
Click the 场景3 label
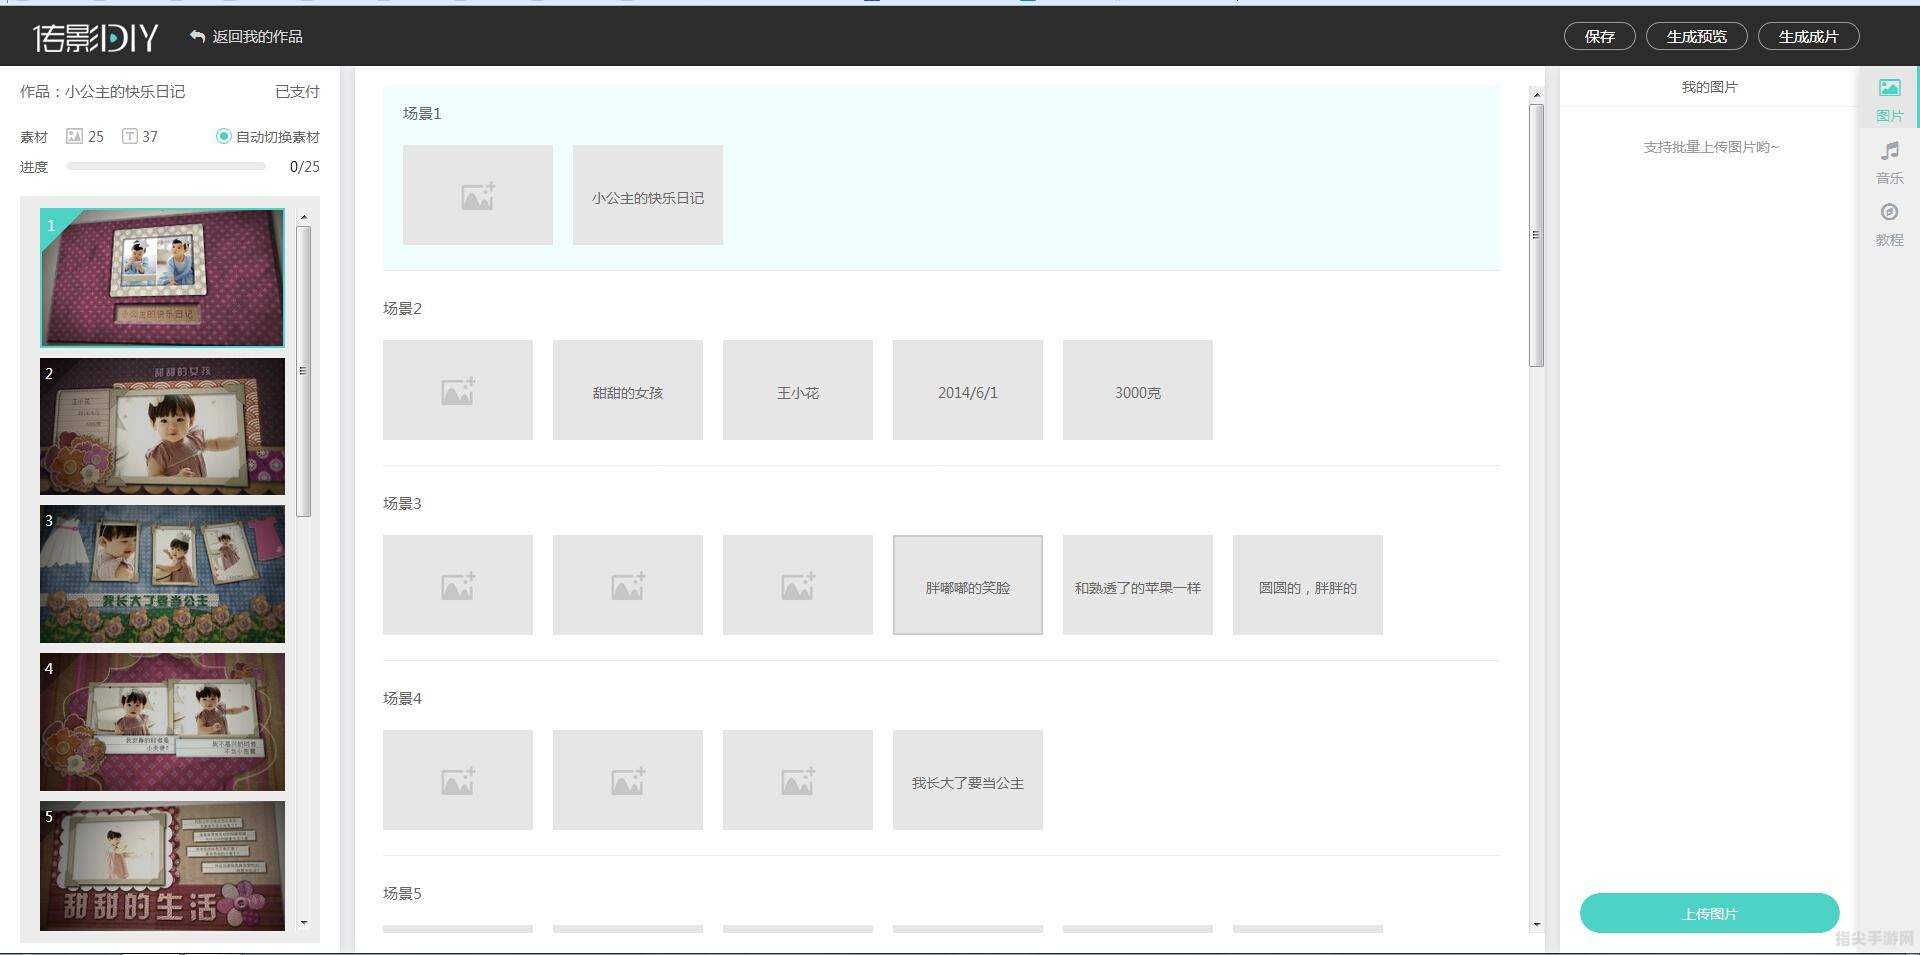(x=402, y=503)
